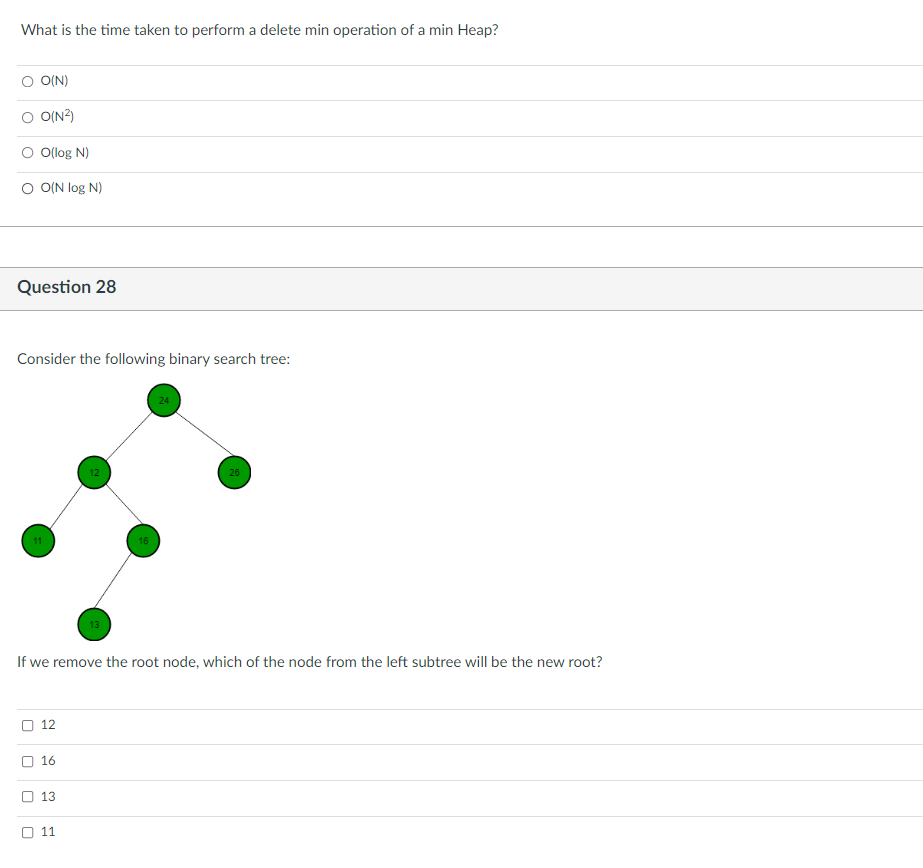Viewport: 923px width, 868px height.
Task: Click the O(log N) answer label text
Action: 65,152
